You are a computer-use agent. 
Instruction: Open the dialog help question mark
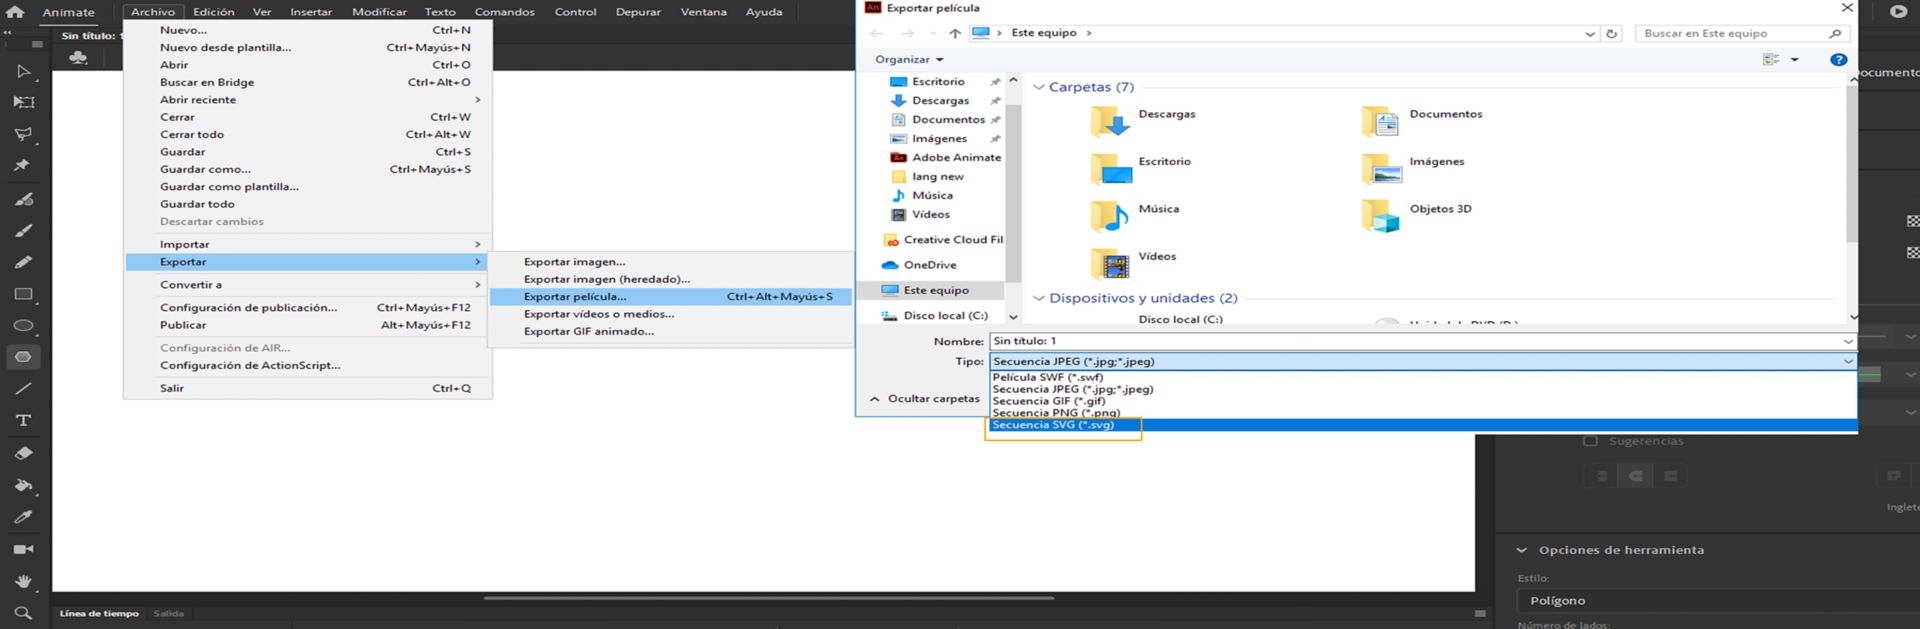pyautogui.click(x=1838, y=60)
